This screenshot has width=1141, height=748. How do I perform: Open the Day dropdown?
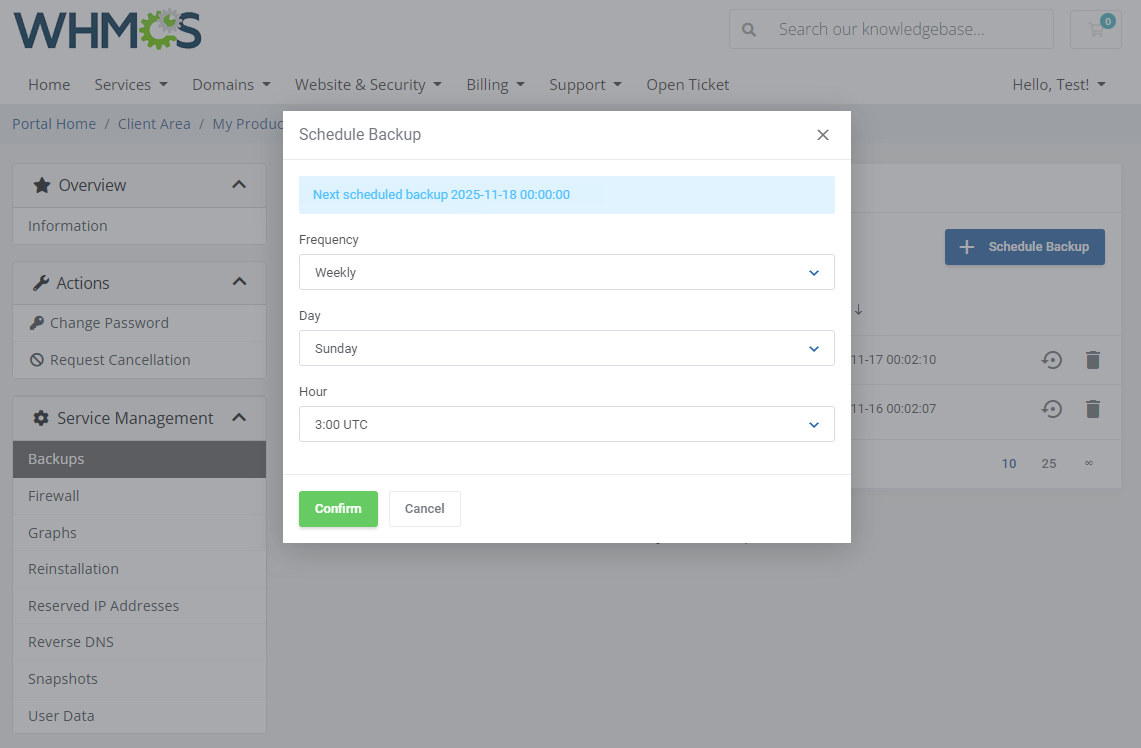pyautogui.click(x=567, y=348)
